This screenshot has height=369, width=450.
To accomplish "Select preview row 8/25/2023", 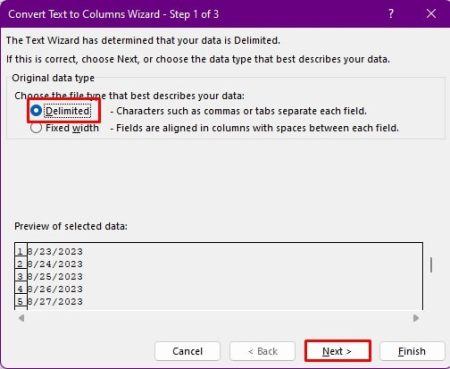I will click(55, 277).
